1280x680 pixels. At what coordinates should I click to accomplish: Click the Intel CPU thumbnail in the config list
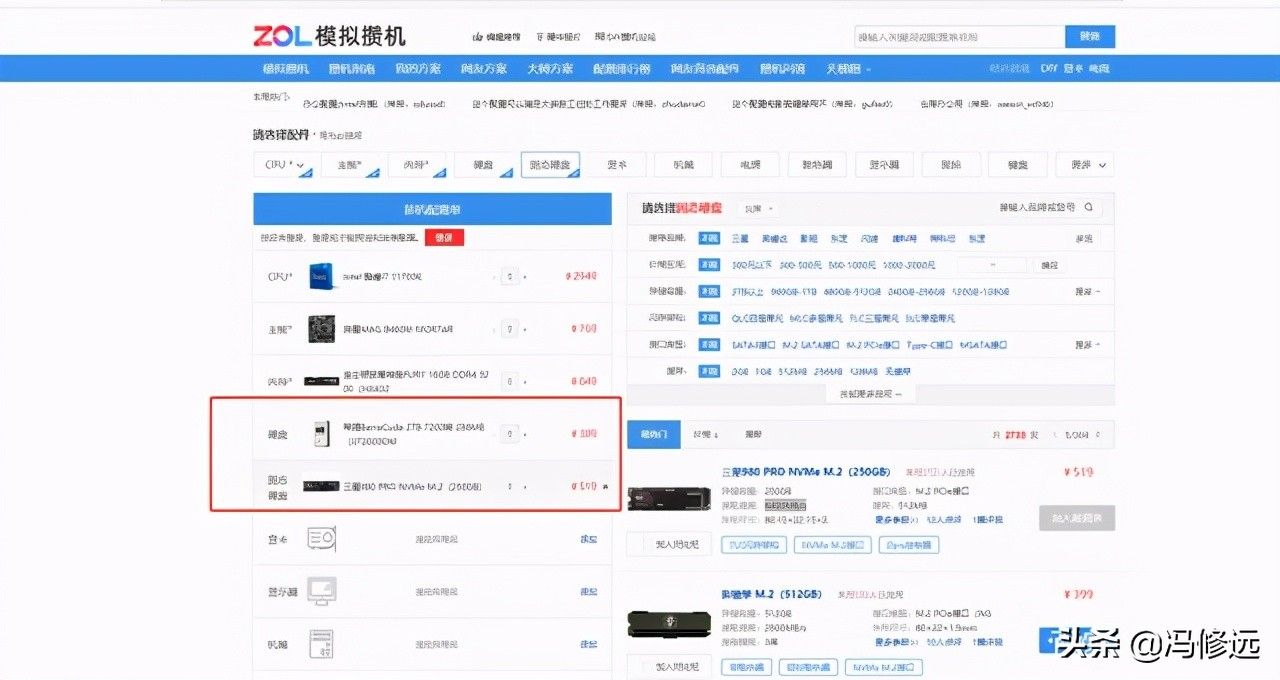tap(322, 276)
